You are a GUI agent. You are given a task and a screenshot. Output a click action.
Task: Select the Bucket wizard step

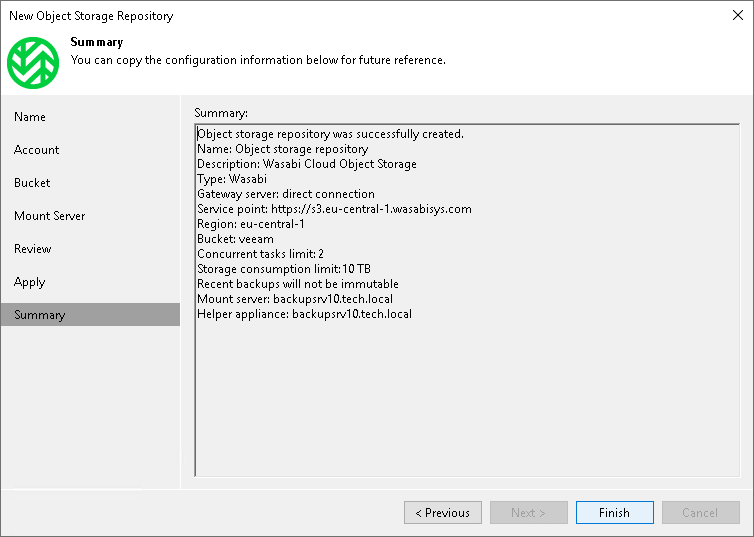point(32,183)
